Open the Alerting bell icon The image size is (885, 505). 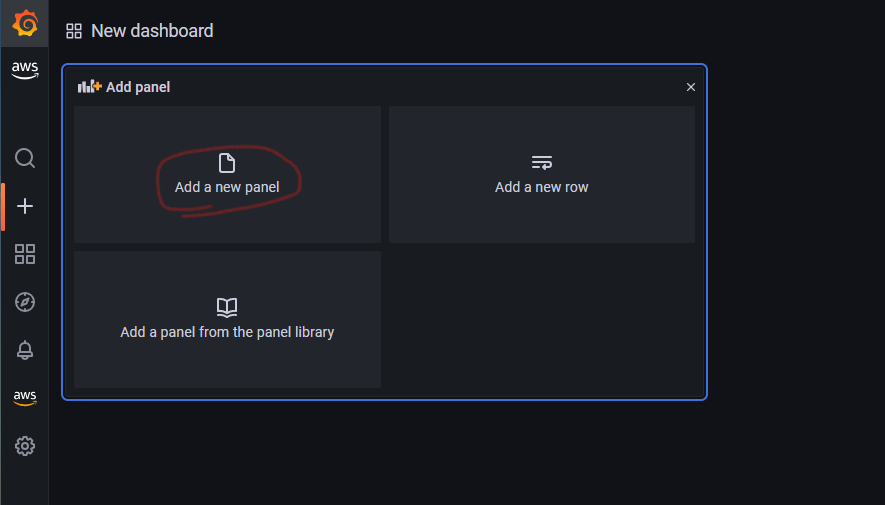25,350
